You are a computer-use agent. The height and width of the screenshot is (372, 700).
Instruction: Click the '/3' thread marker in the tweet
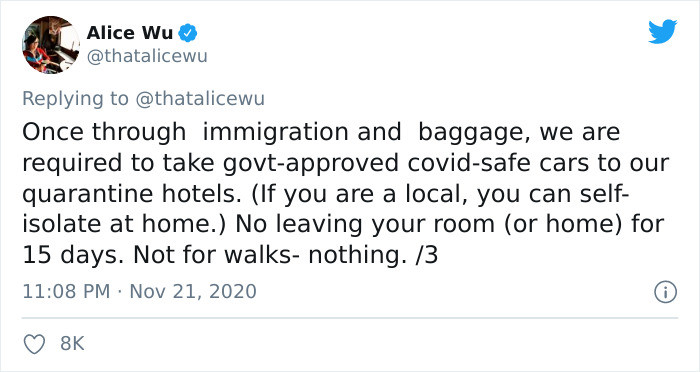[426, 255]
